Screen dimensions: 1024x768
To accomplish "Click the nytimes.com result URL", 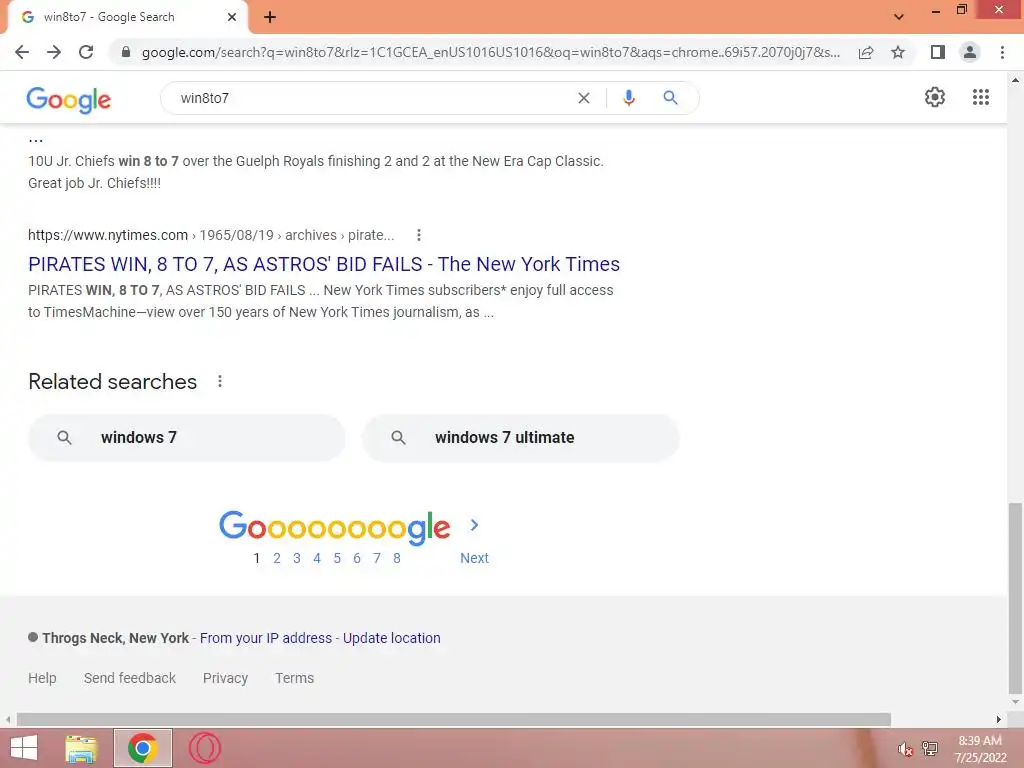I will click(x=211, y=235).
